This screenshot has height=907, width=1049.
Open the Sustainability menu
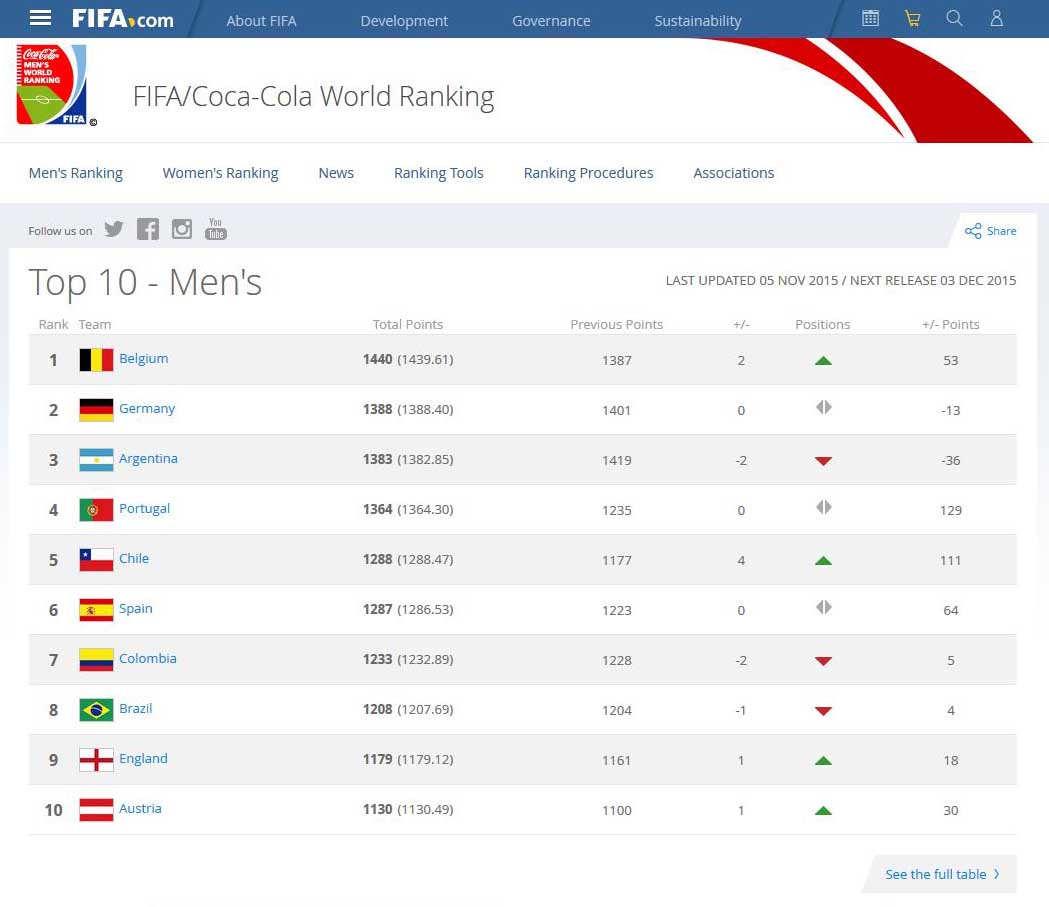click(698, 21)
